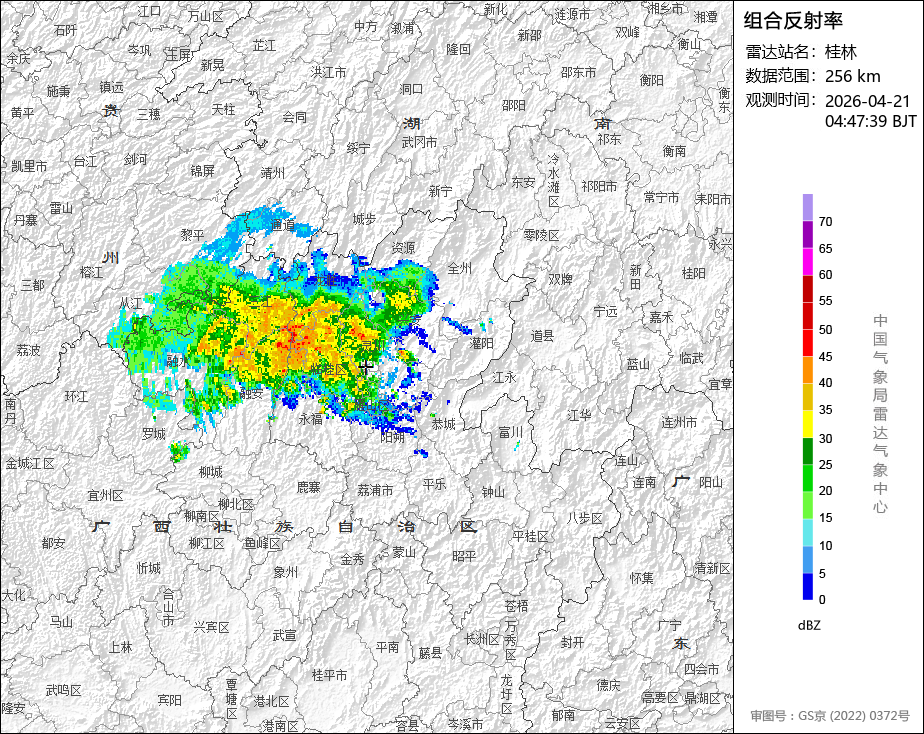Click the 榕江 label on the map

coord(92,272)
